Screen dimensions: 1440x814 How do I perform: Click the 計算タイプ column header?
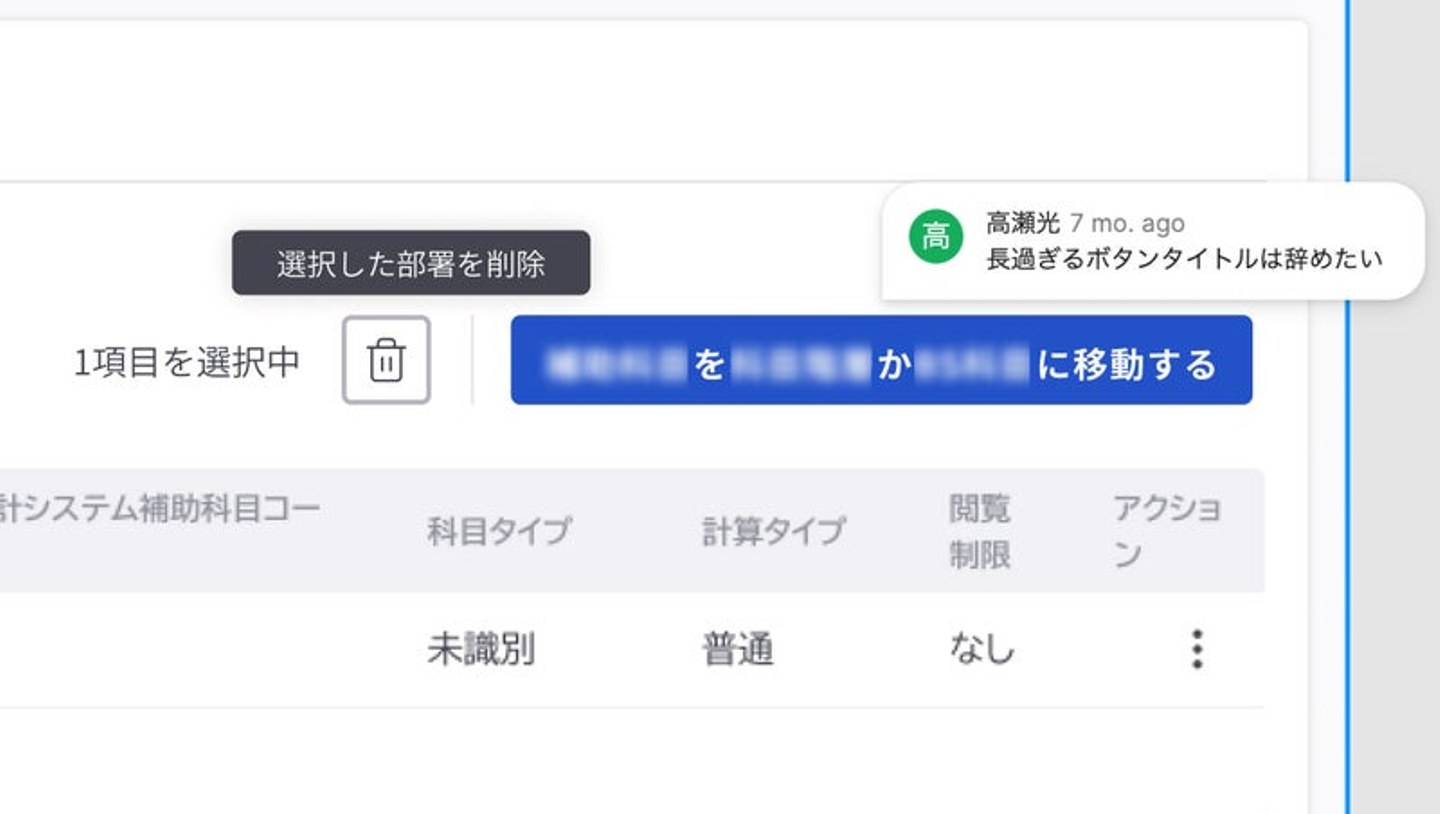[x=774, y=530]
